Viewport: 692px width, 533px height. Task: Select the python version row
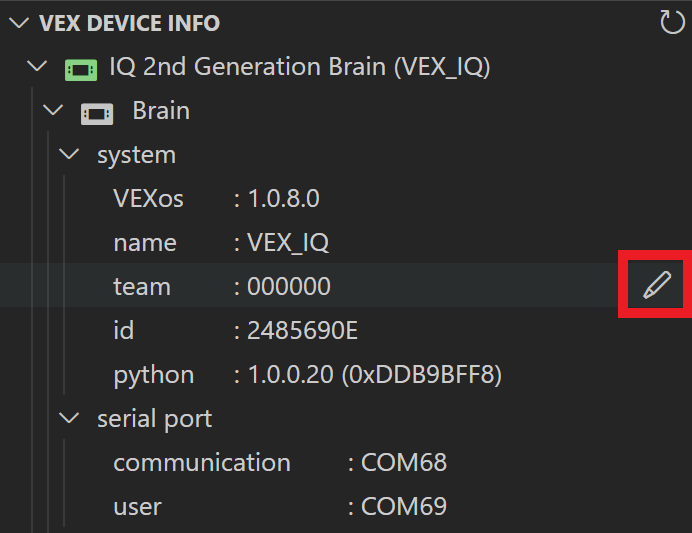[x=307, y=375]
